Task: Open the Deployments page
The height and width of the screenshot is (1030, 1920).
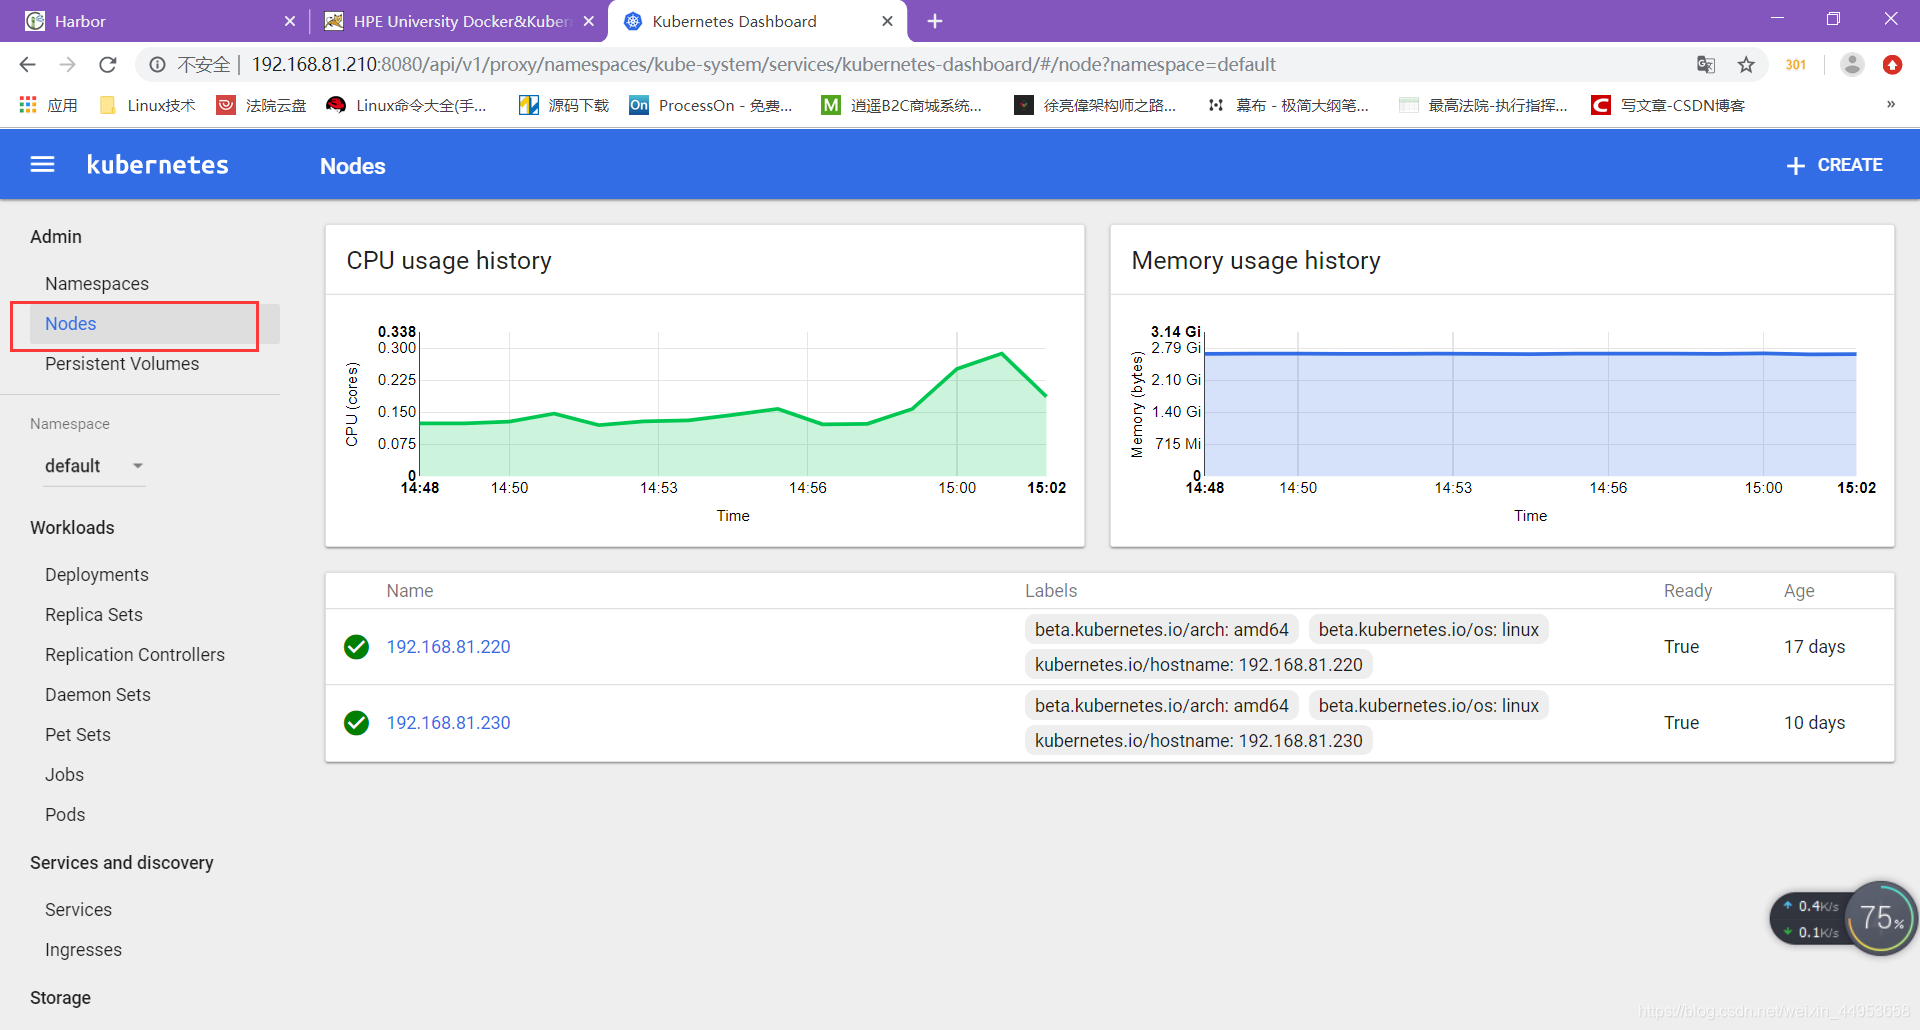Action: click(x=97, y=575)
